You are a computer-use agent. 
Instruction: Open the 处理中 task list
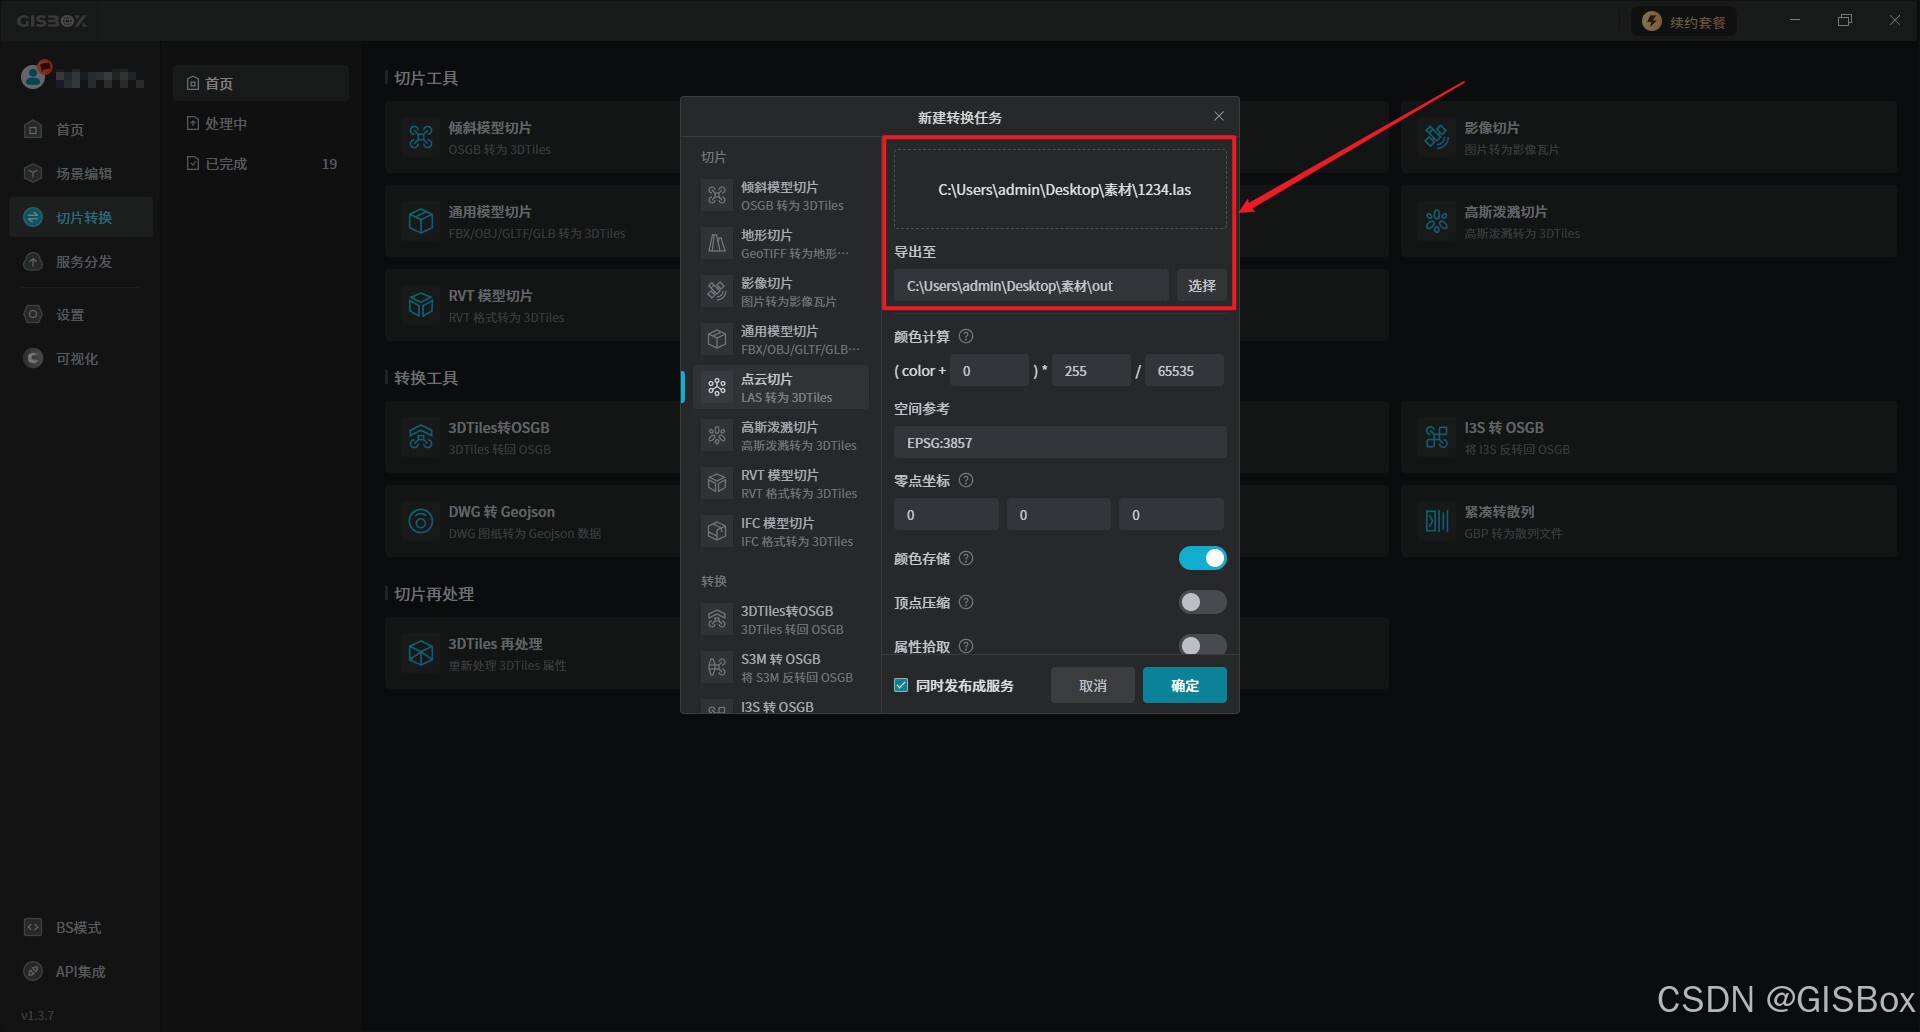(x=261, y=123)
